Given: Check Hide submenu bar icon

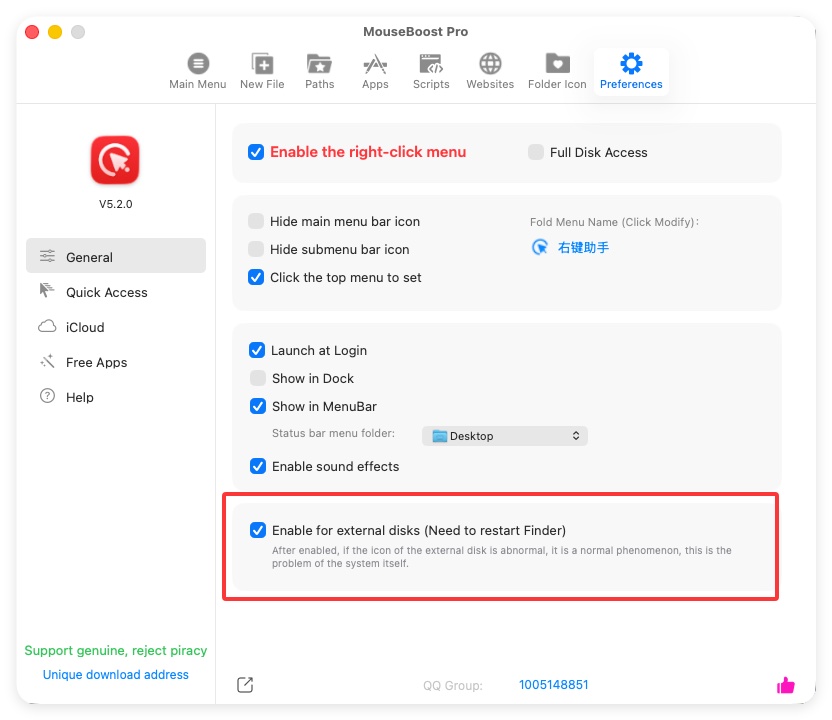Looking at the screenshot, I should [x=256, y=249].
